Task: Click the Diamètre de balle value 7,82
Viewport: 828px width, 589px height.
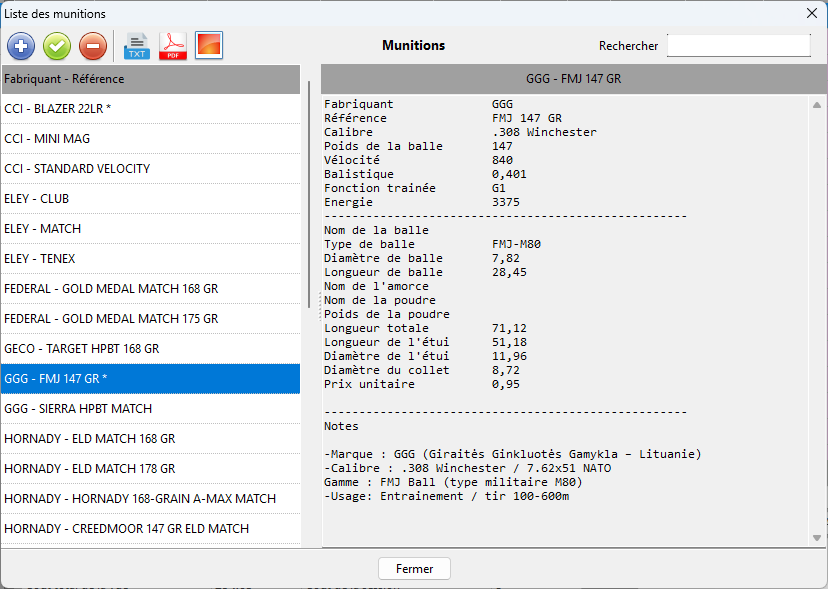Action: click(506, 258)
